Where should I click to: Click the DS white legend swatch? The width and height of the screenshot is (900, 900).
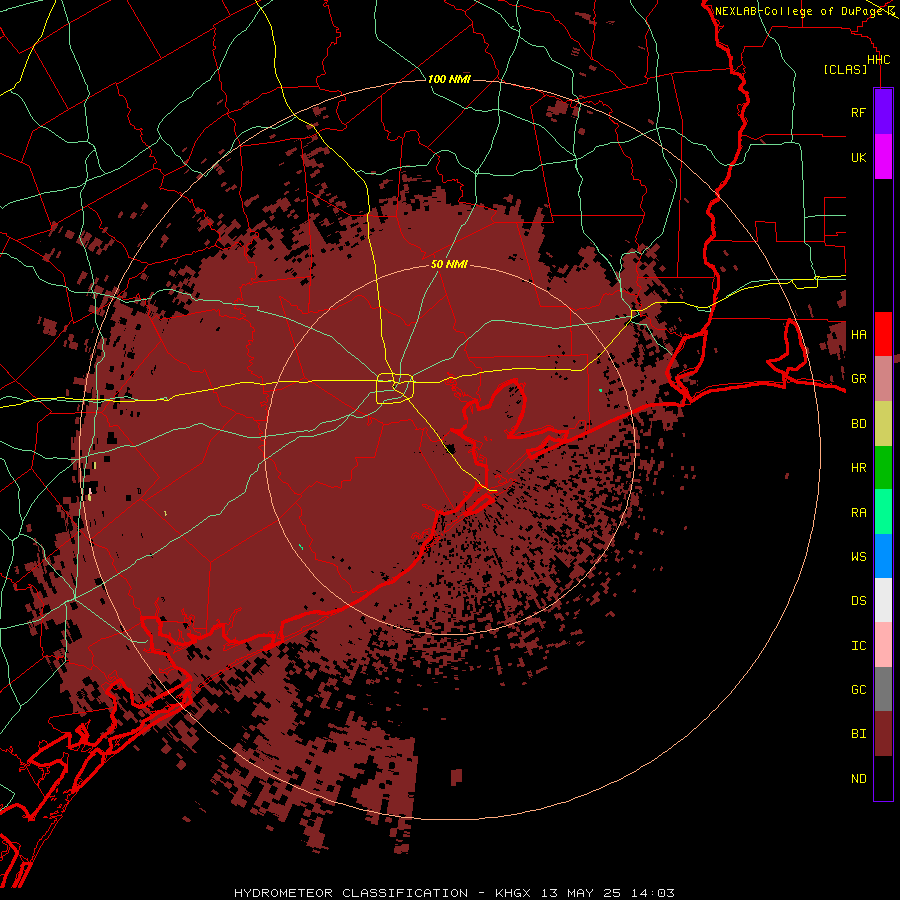click(883, 600)
